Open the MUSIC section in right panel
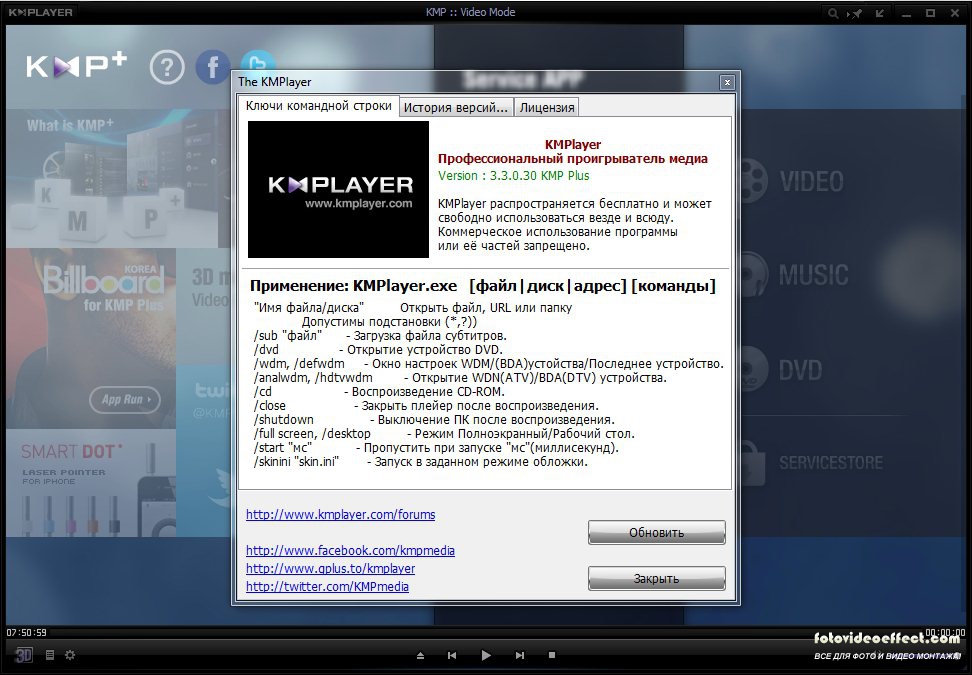Viewport: 972px width, 675px height. coord(814,275)
